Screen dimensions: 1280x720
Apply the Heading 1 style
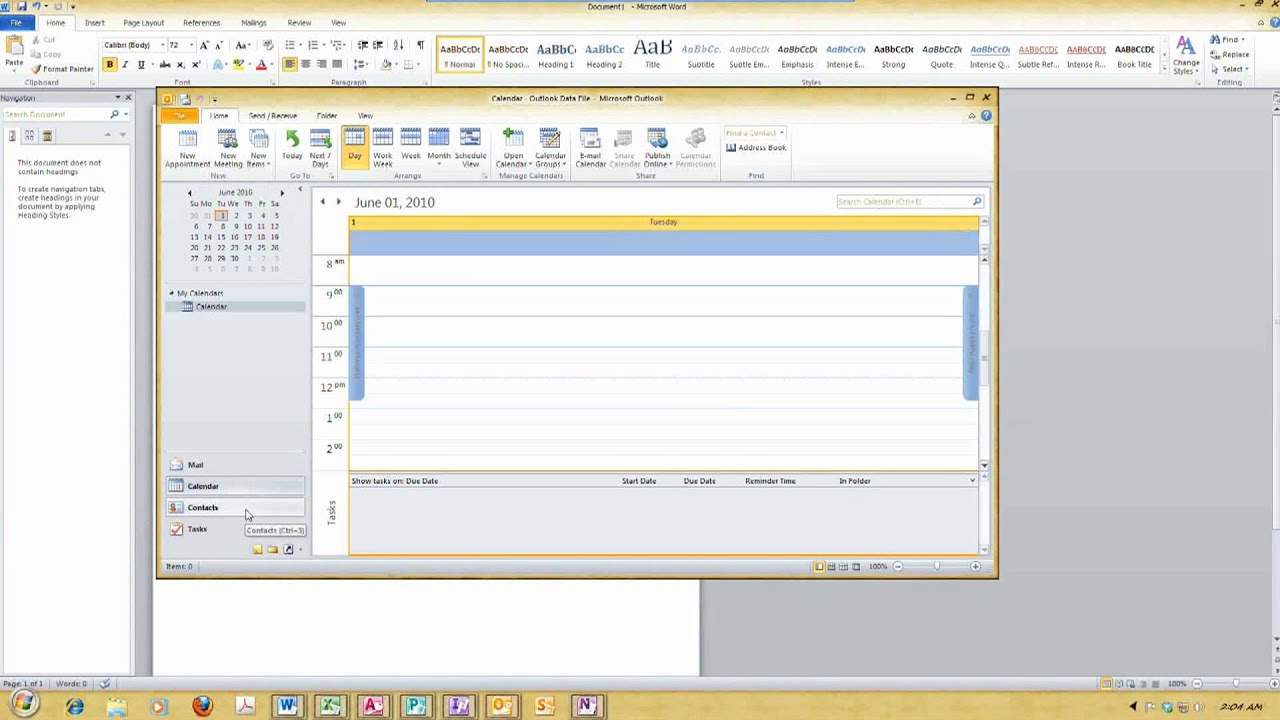556,55
